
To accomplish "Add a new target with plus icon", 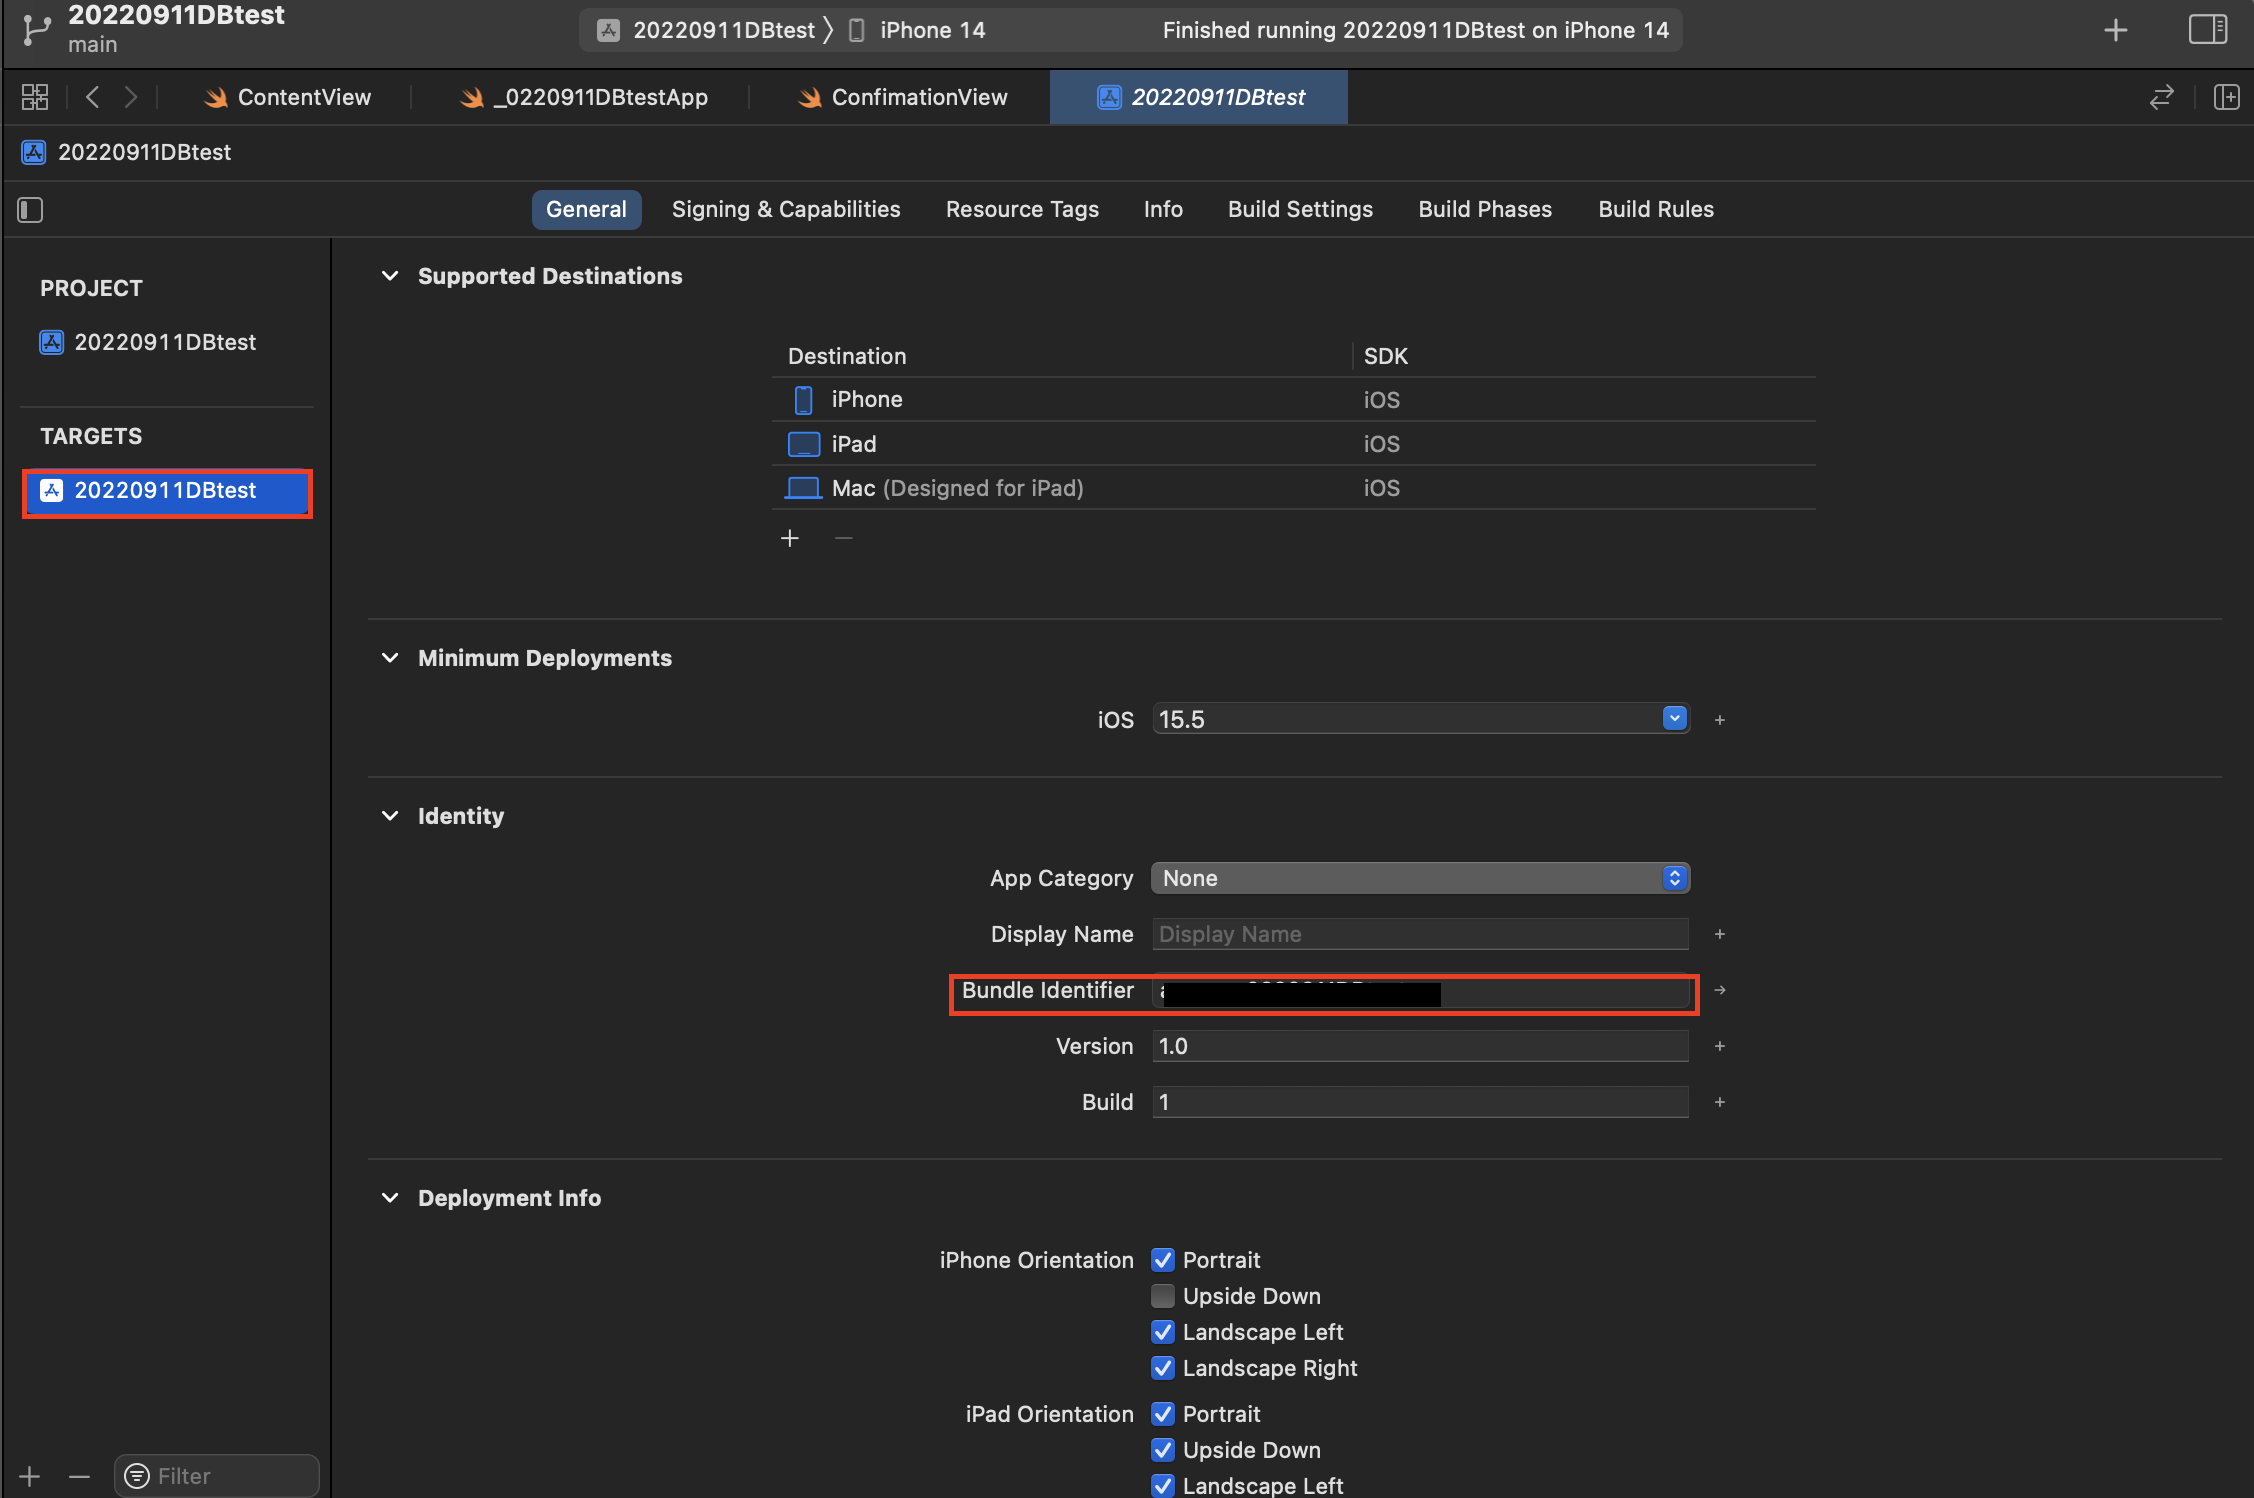I will 30,1476.
